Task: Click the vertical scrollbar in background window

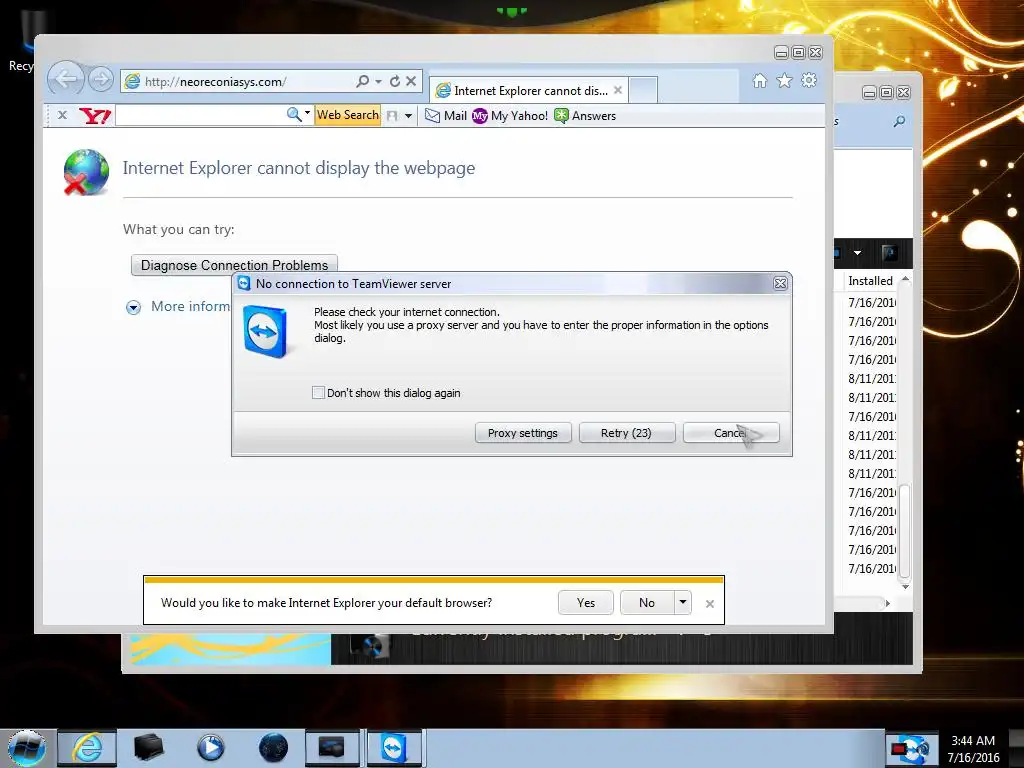Action: (905, 532)
